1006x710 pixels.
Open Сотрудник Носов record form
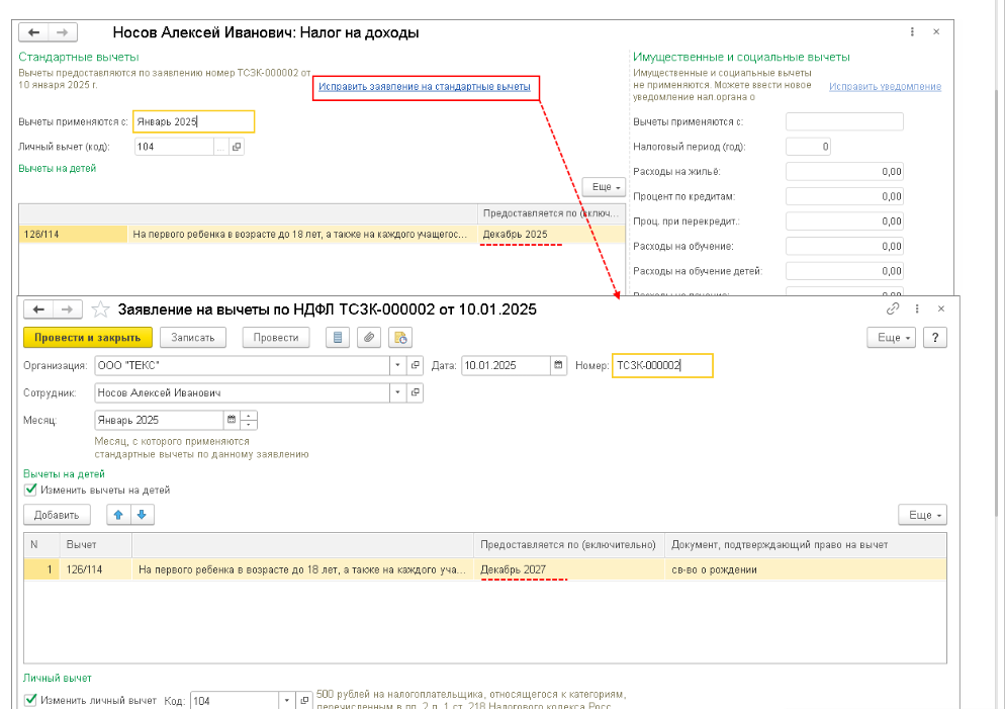pyautogui.click(x=415, y=393)
